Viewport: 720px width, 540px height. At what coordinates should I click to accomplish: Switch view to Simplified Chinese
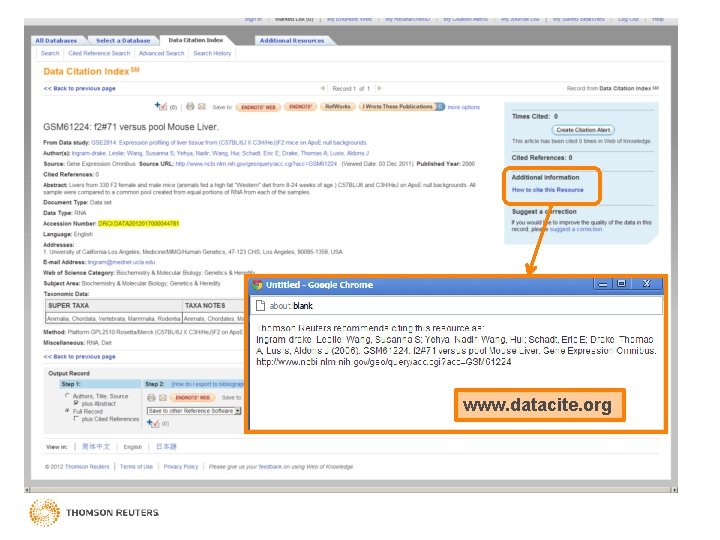click(96, 446)
